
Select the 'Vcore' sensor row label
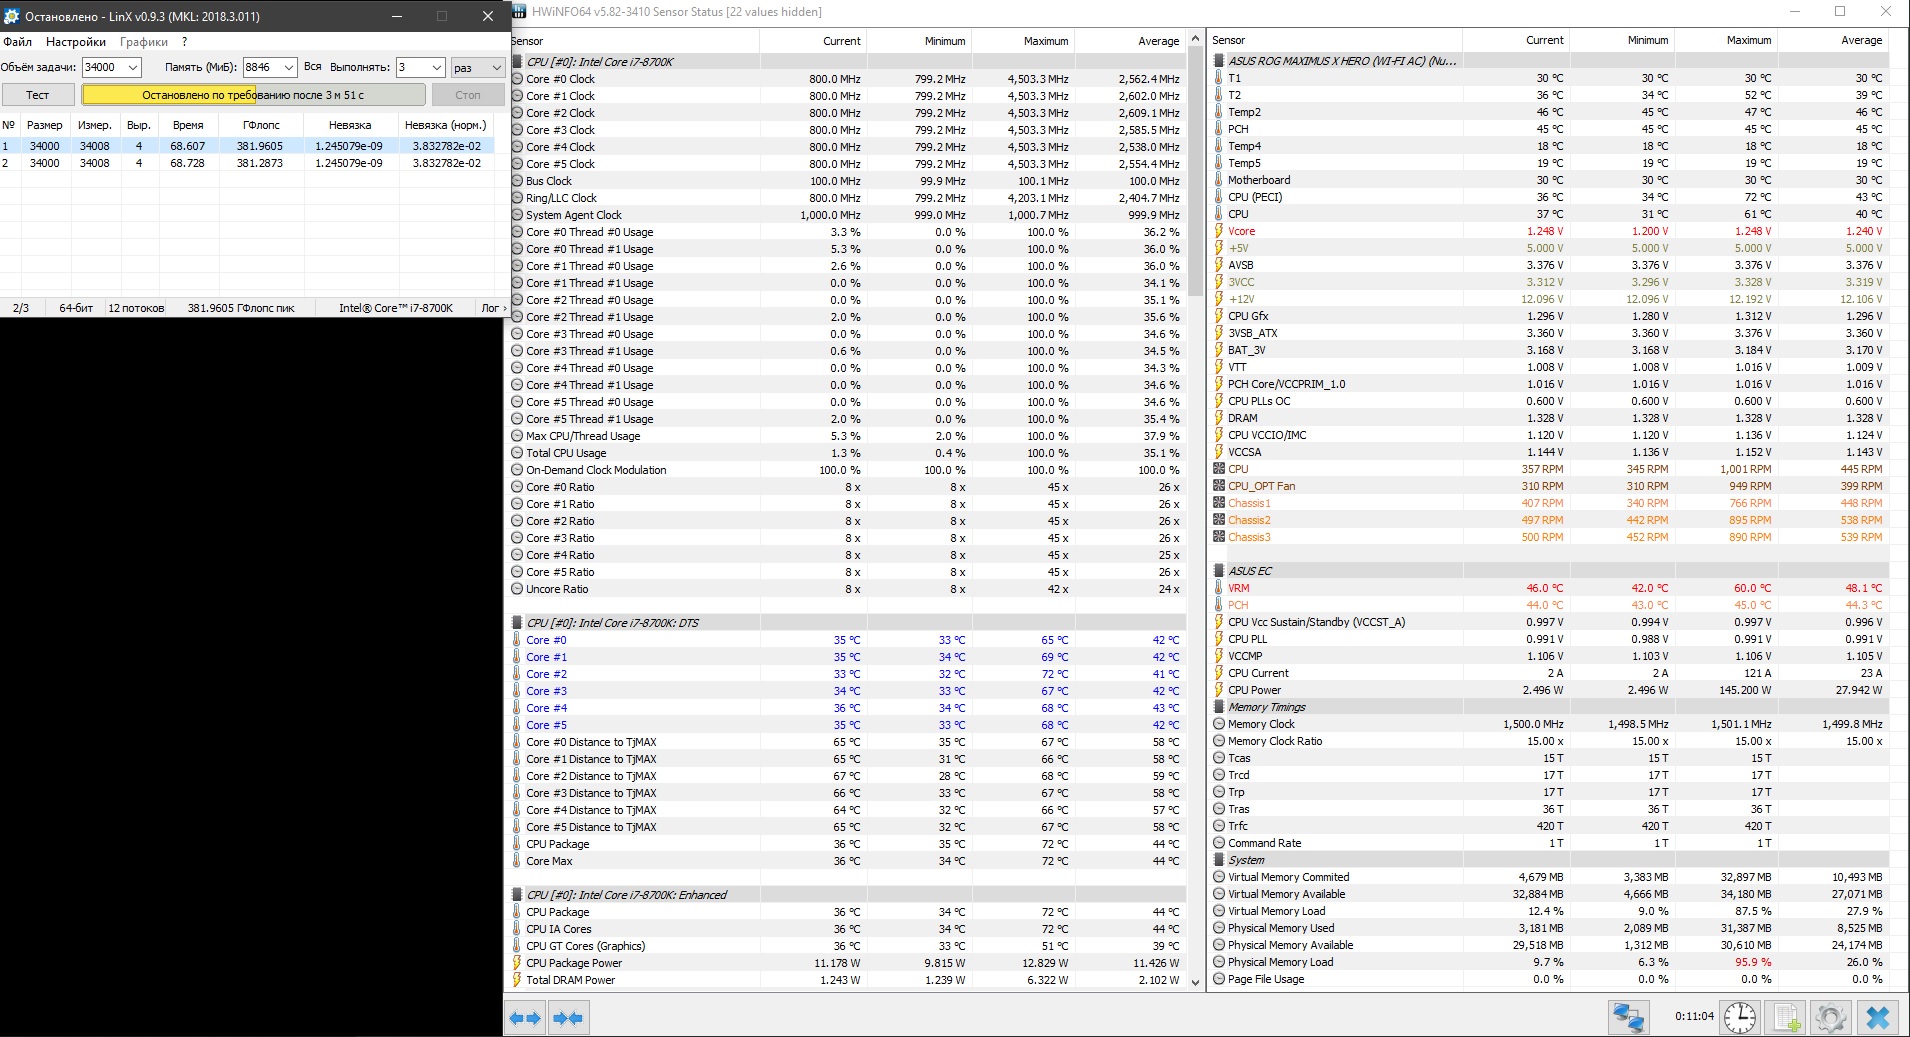(1242, 231)
